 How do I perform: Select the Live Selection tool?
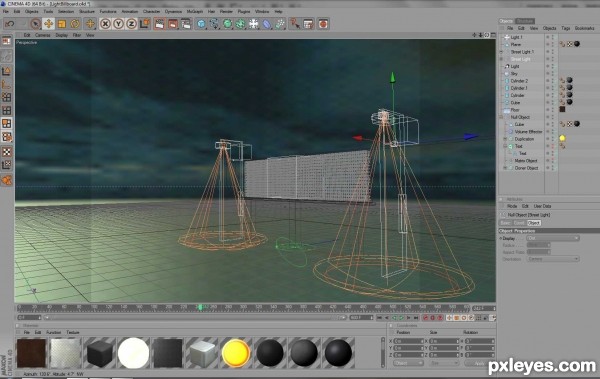coord(35,24)
